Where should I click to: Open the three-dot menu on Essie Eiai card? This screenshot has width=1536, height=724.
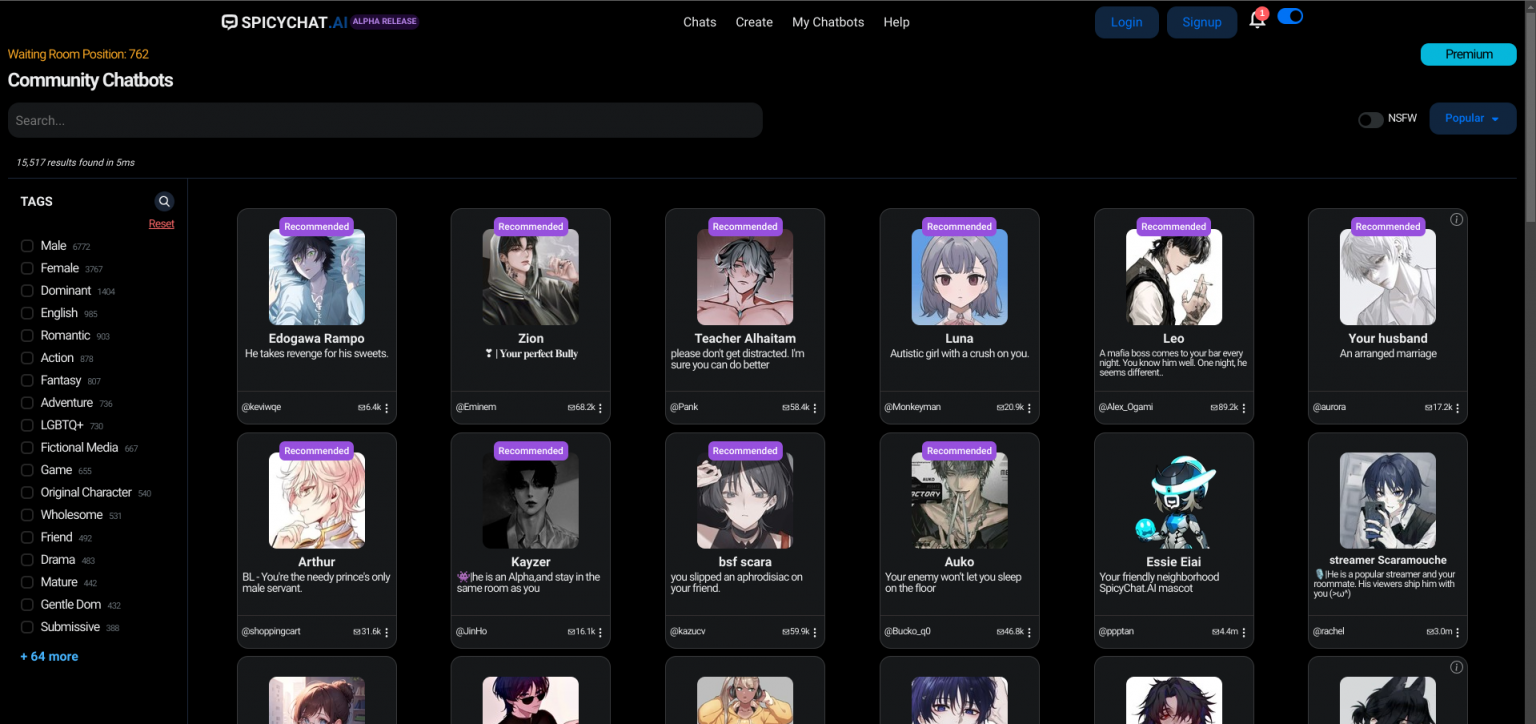pyautogui.click(x=1244, y=632)
